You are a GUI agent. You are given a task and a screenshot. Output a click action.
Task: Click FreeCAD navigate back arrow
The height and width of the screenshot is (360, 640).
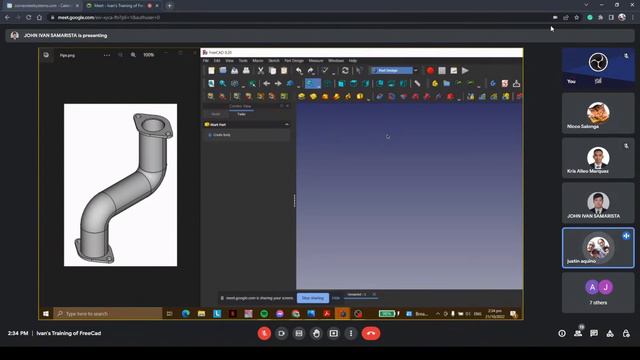pos(267,84)
